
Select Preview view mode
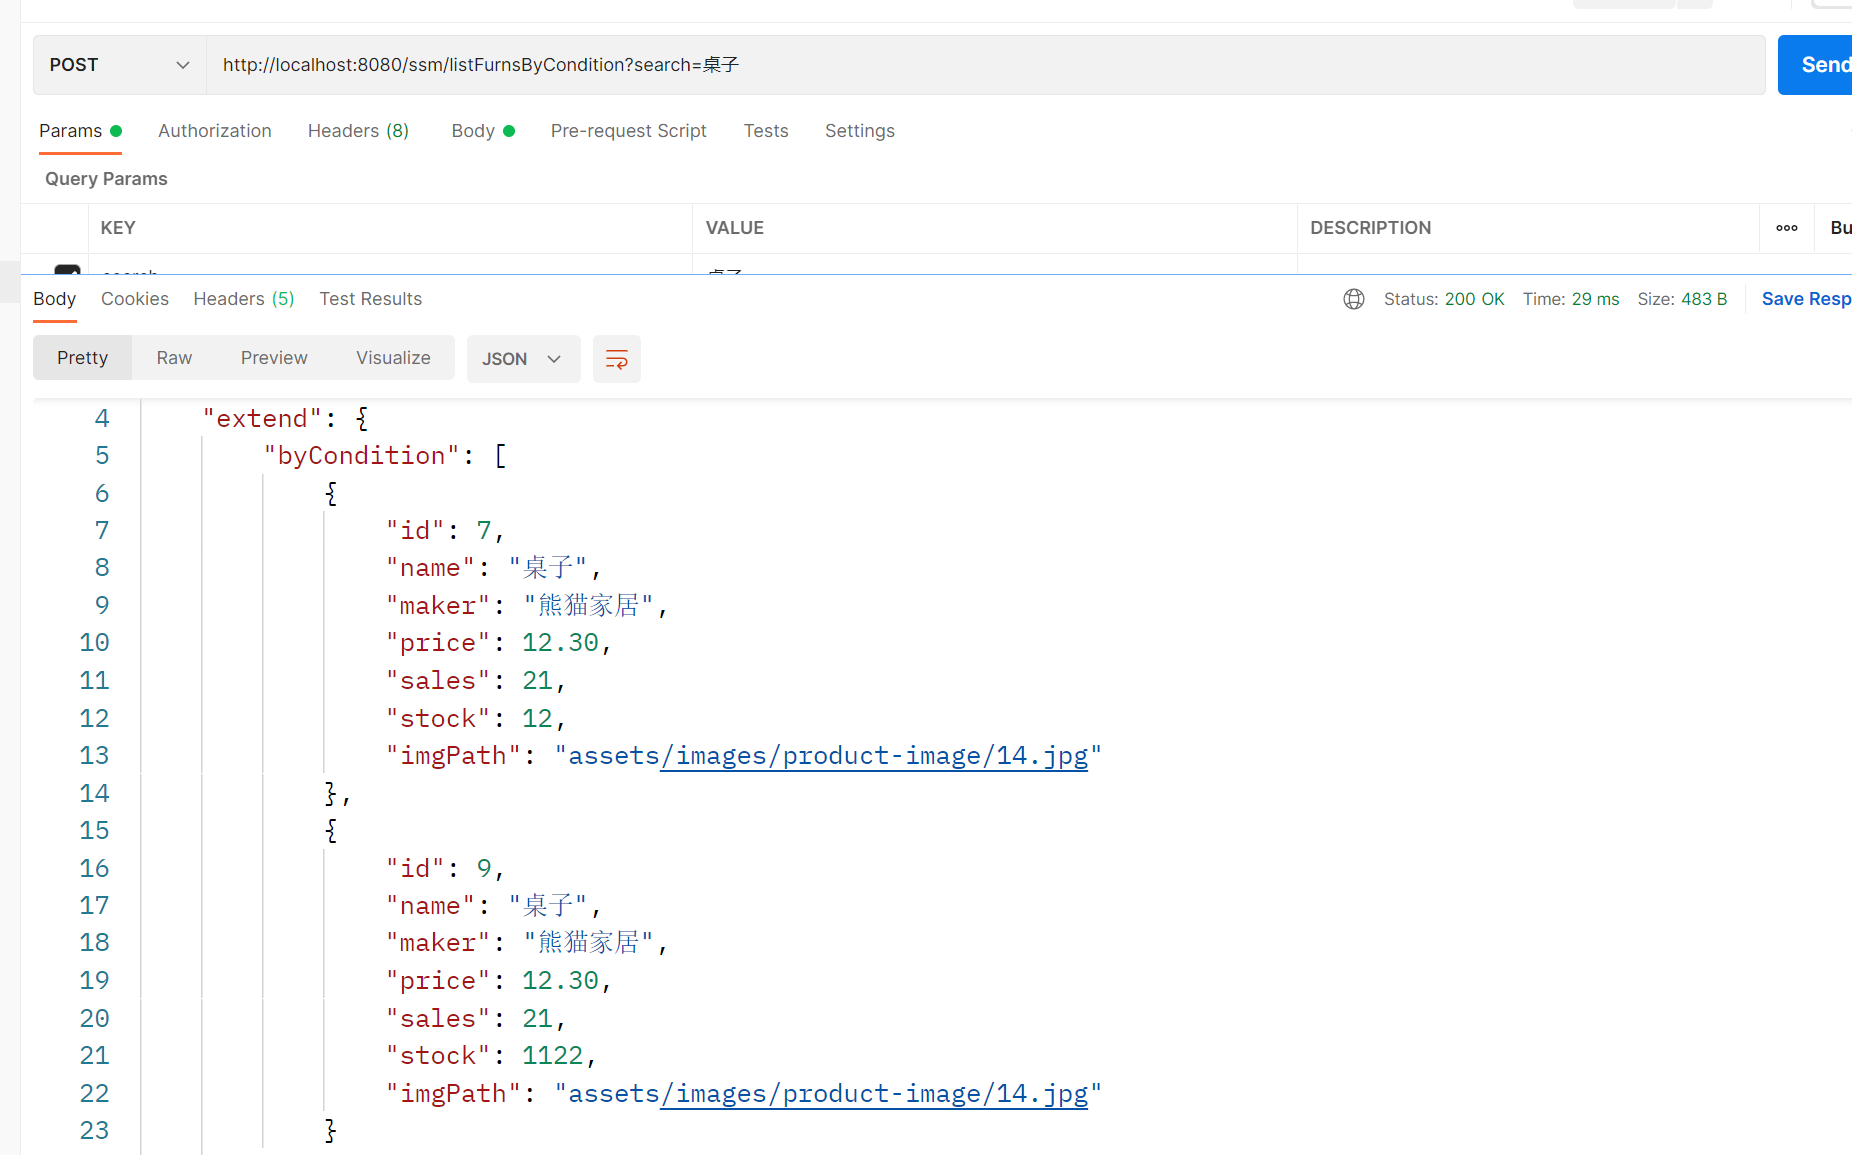click(x=274, y=358)
